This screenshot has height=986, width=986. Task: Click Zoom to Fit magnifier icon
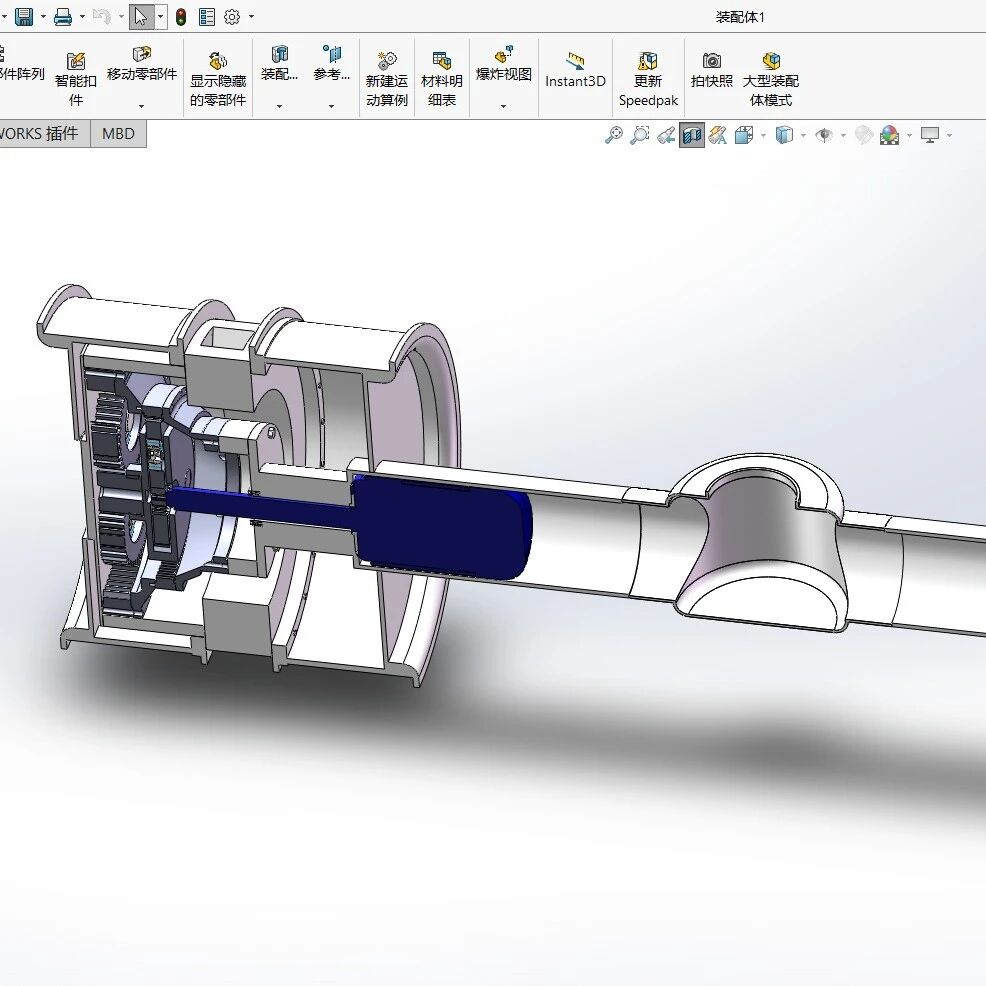[614, 135]
